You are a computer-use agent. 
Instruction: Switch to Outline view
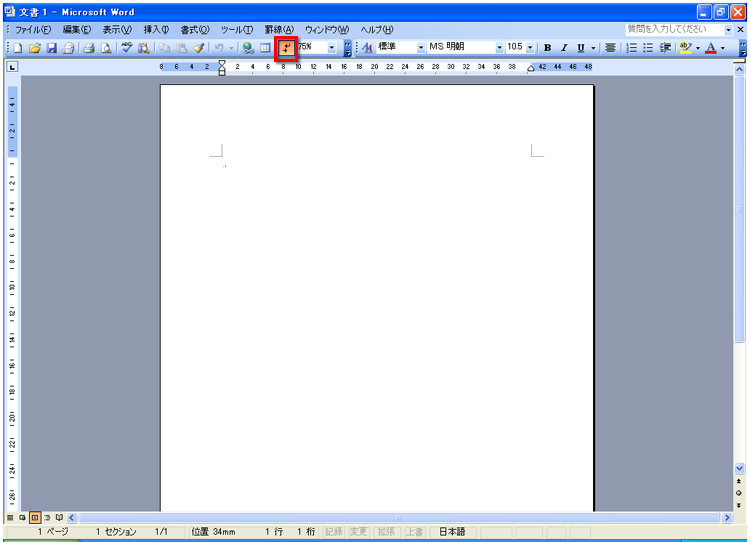(x=47, y=518)
